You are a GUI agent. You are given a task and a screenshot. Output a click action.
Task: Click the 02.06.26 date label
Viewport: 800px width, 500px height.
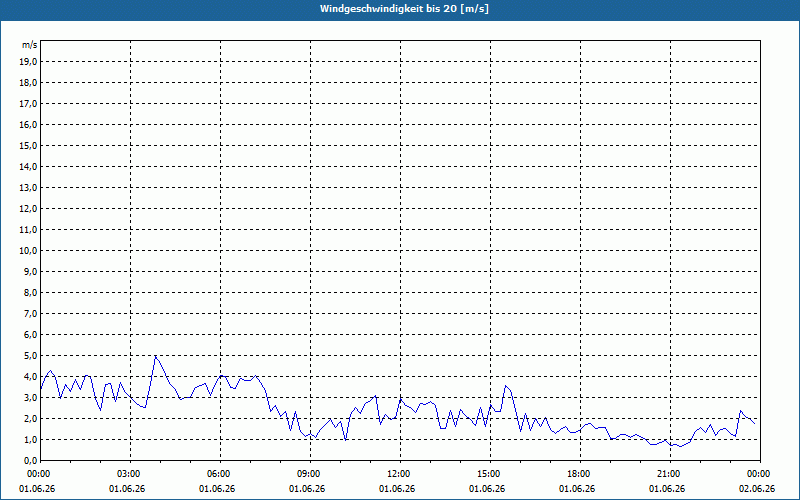[757, 489]
